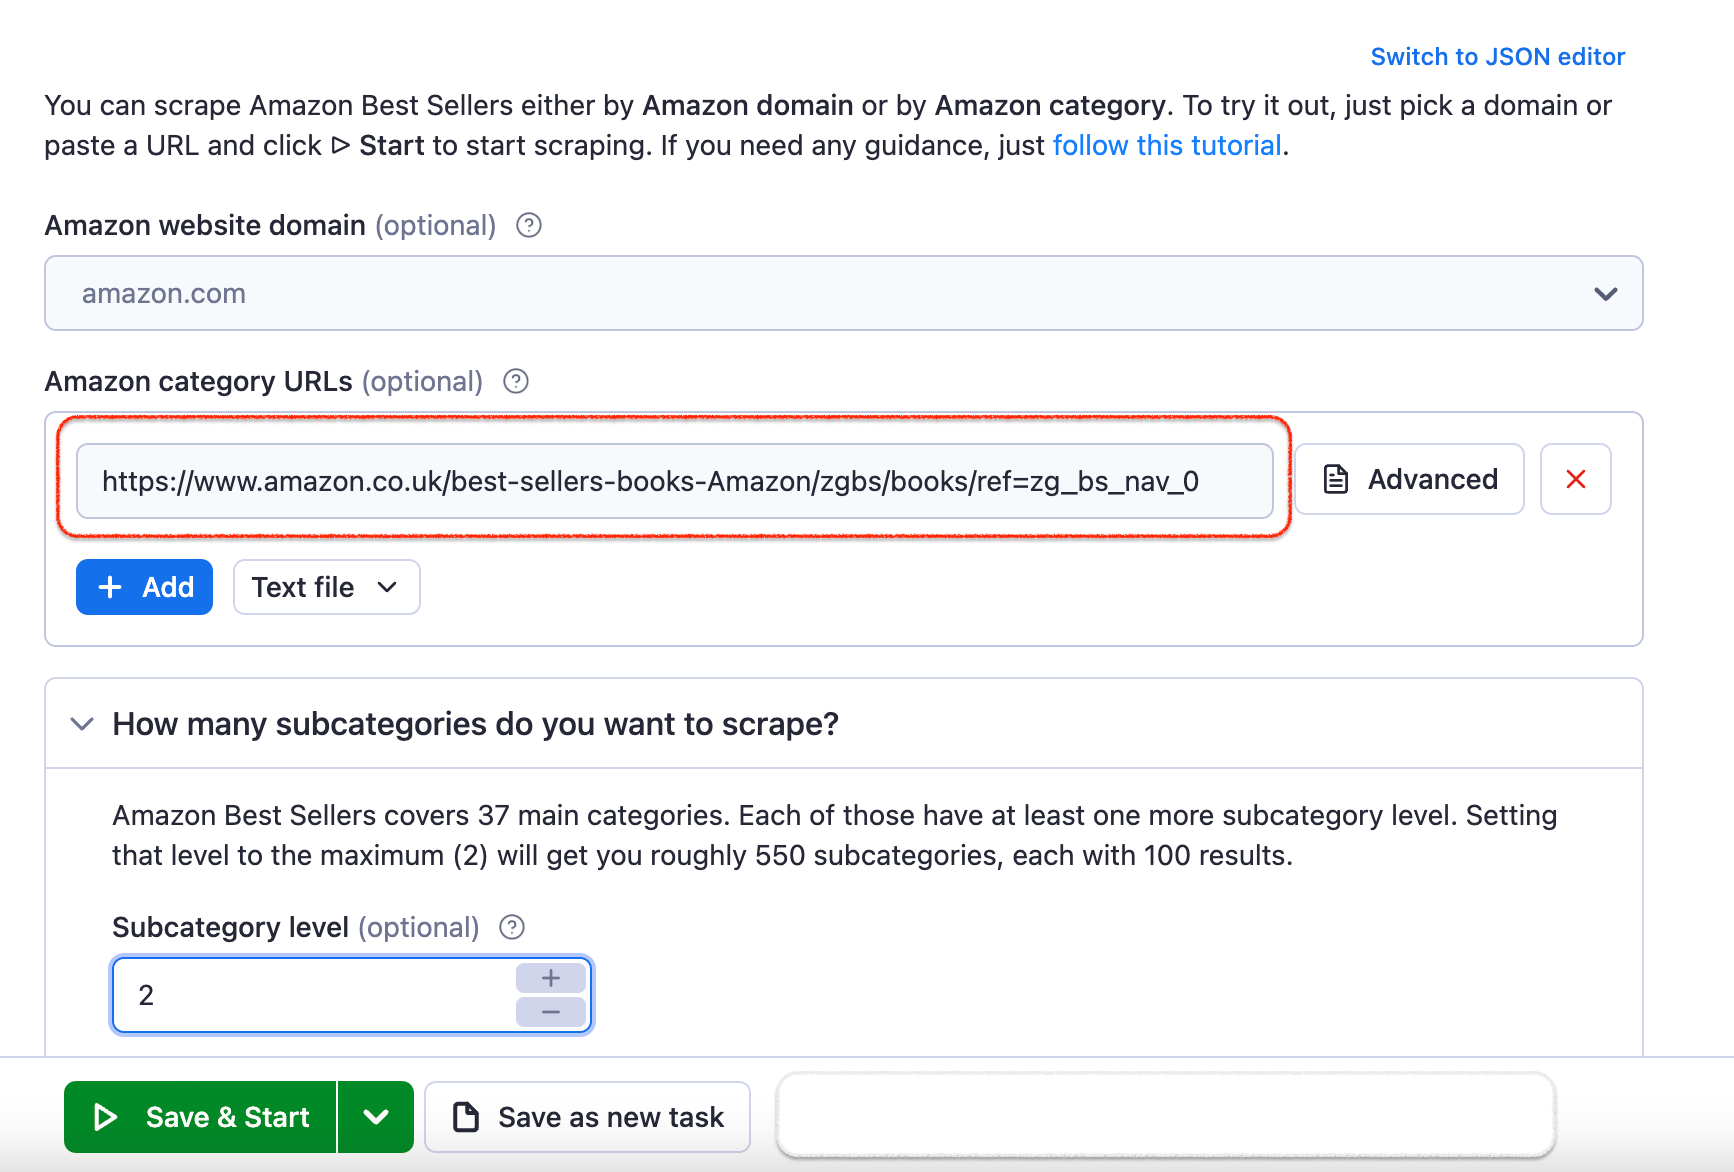This screenshot has width=1734, height=1172.
Task: Open help for Subcategory level
Action: click(511, 927)
